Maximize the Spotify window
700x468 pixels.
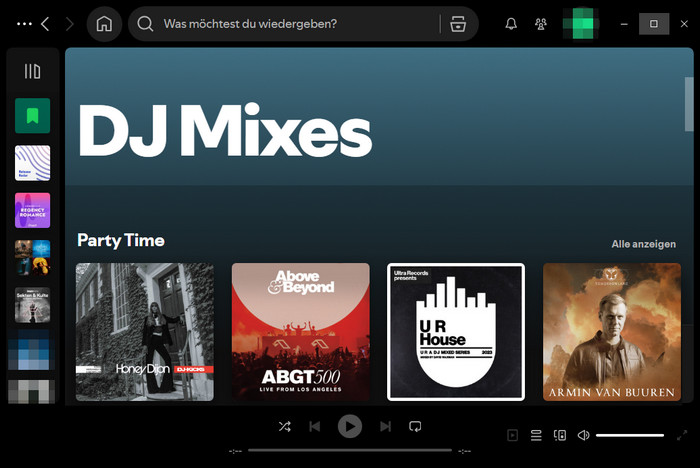click(654, 24)
